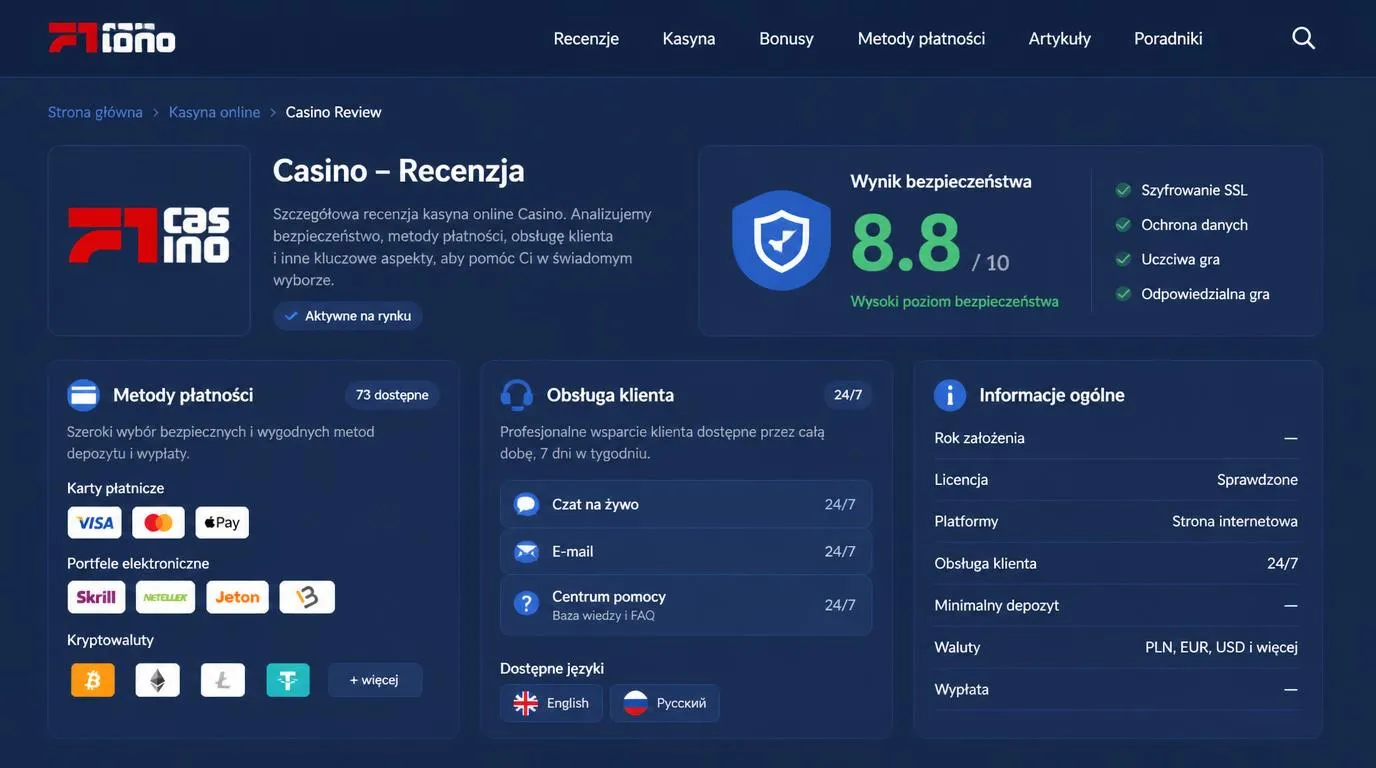The image size is (1376, 768).
Task: Pick the Jeton wallet icon
Action: pos(238,597)
